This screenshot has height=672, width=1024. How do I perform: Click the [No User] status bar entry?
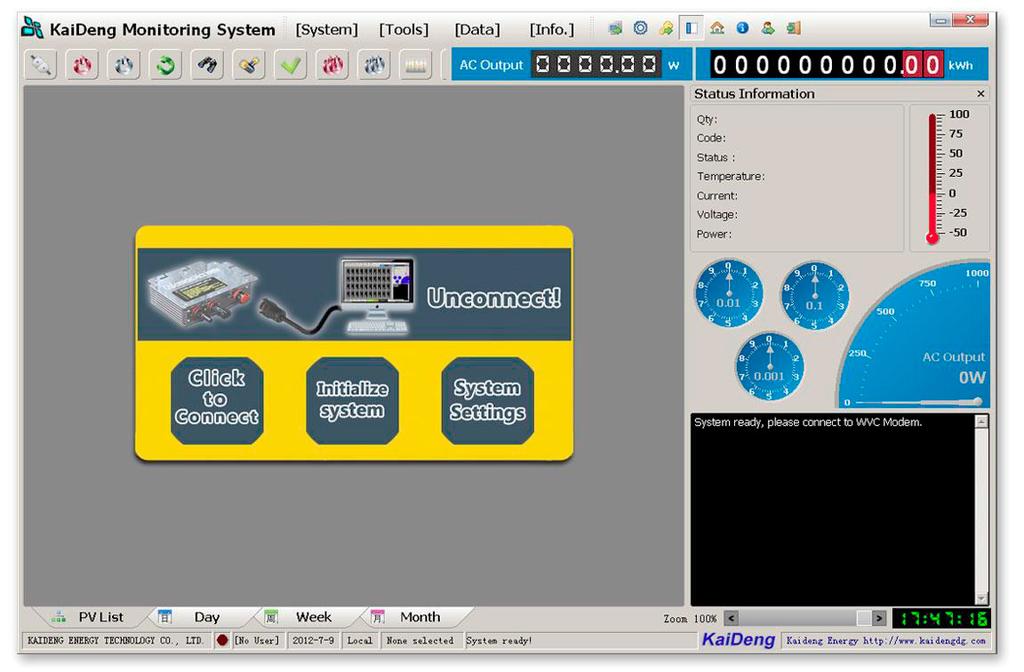(257, 641)
